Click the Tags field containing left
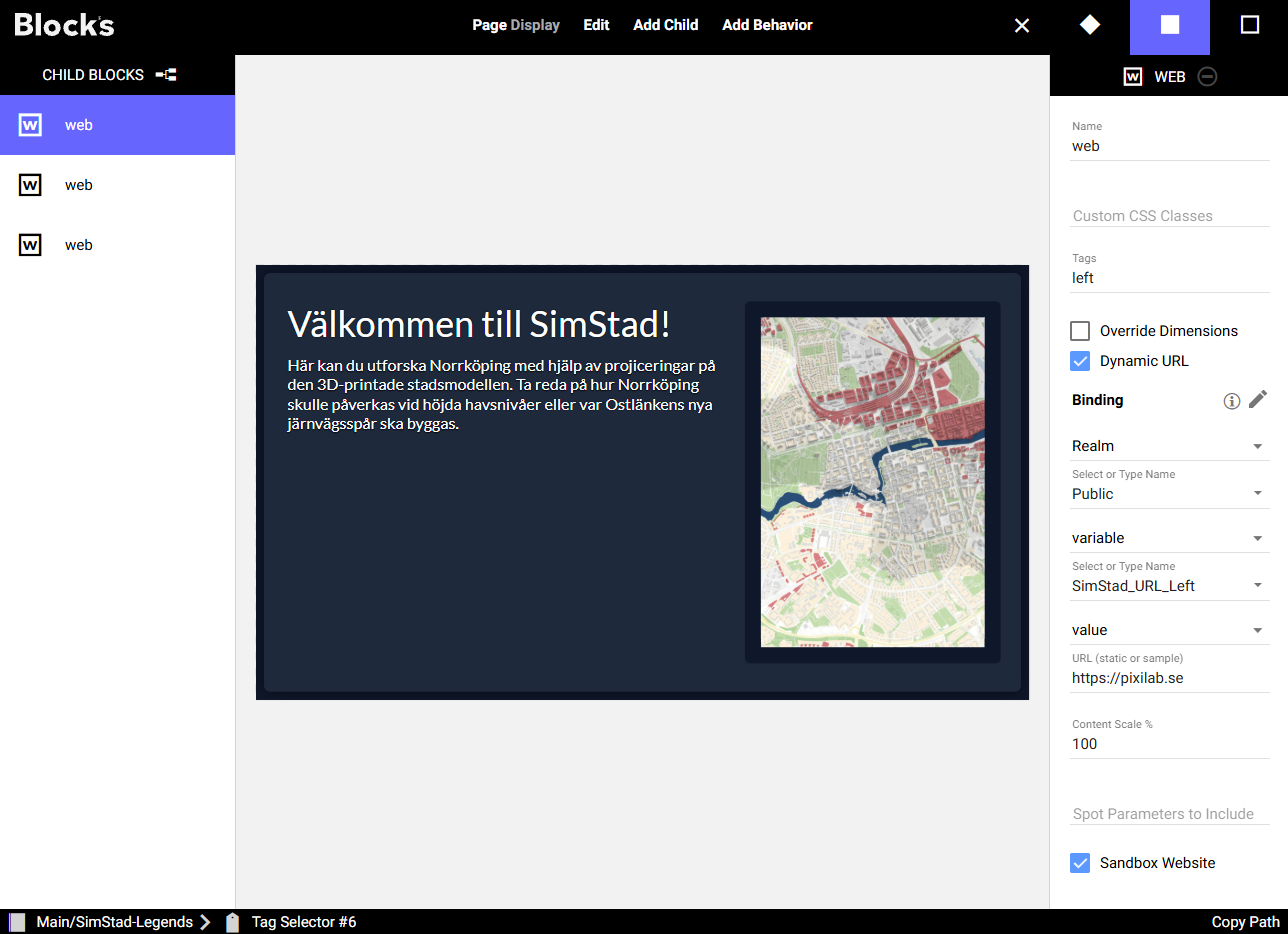This screenshot has width=1288, height=934. pos(1170,278)
